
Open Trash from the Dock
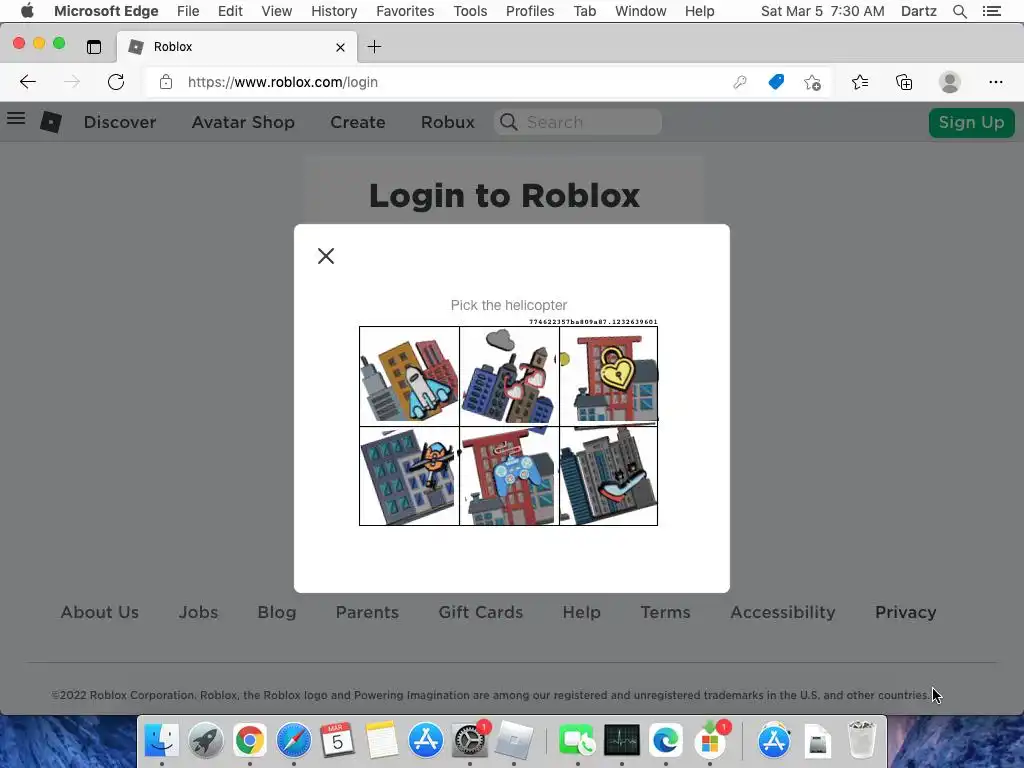point(862,741)
